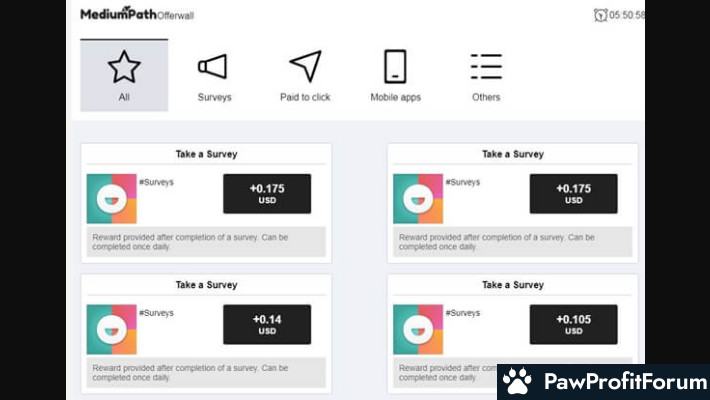Click the #Surveys tag on top-left card
Screen dimensions: 710x400
click(x=156, y=182)
